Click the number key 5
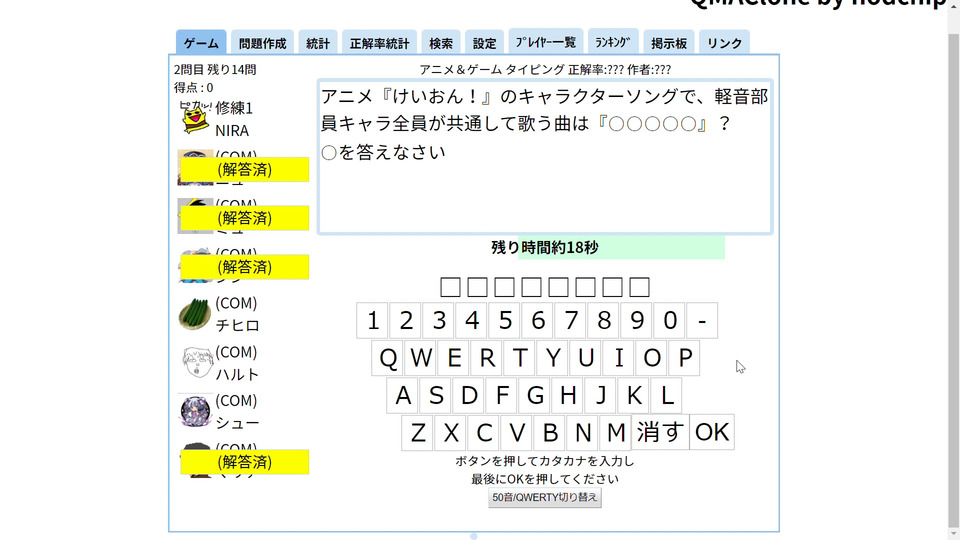The image size is (960, 540). pyautogui.click(x=505, y=320)
